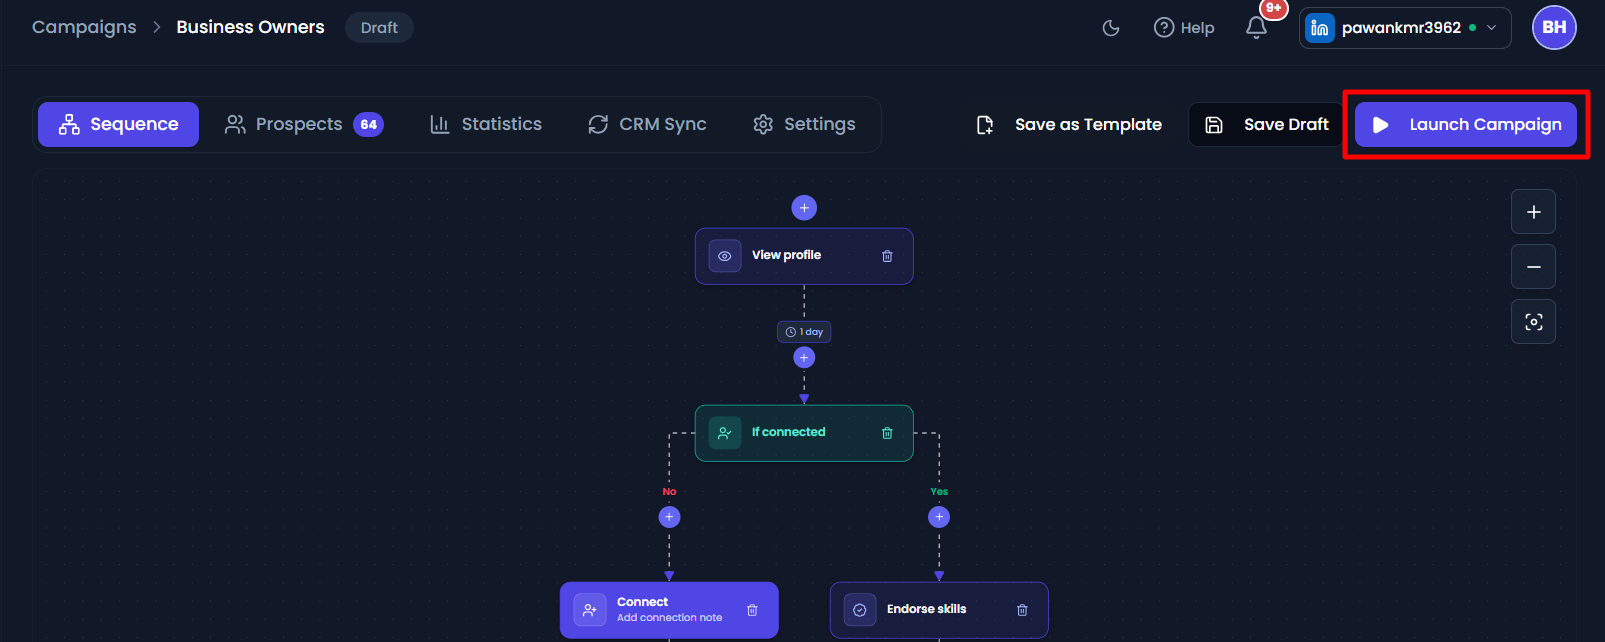The image size is (1605, 642).
Task: Delete the View profile step
Action: point(887,256)
